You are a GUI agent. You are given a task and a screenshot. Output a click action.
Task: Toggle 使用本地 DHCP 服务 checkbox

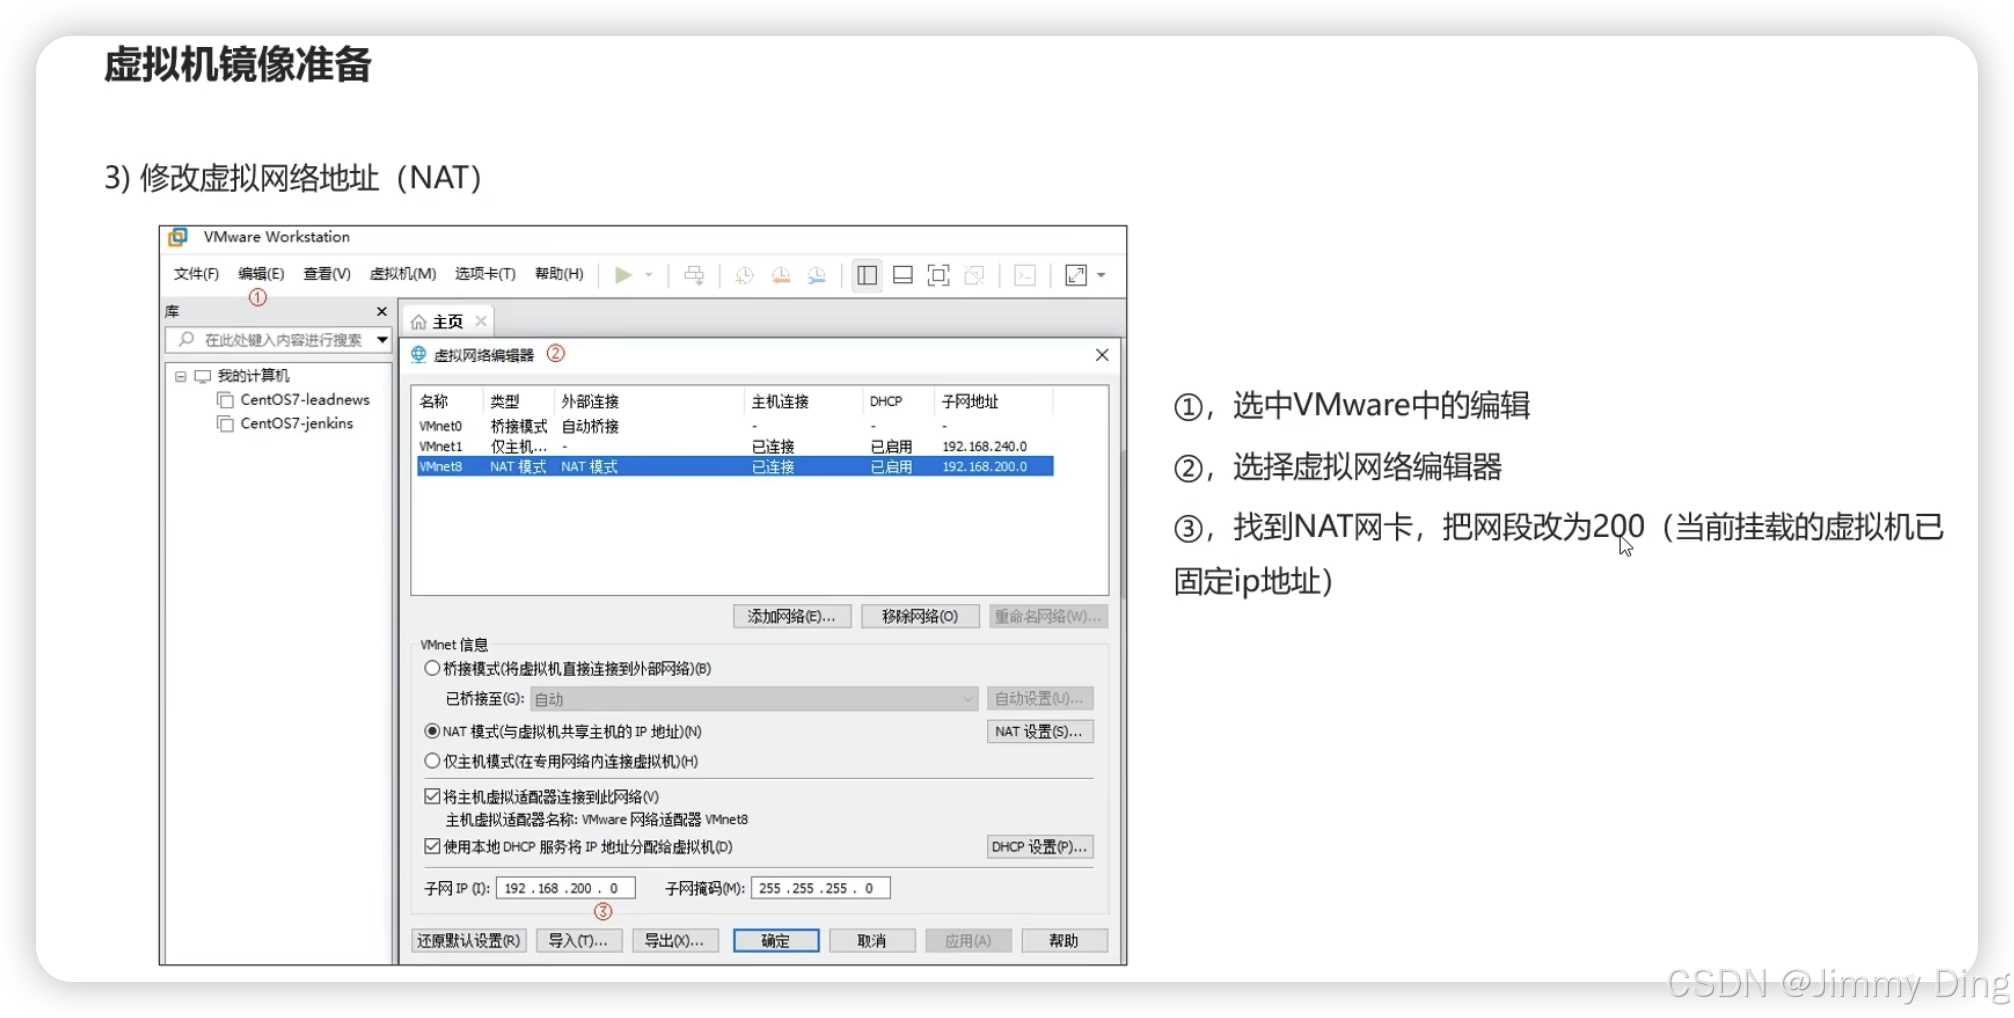coord(432,847)
